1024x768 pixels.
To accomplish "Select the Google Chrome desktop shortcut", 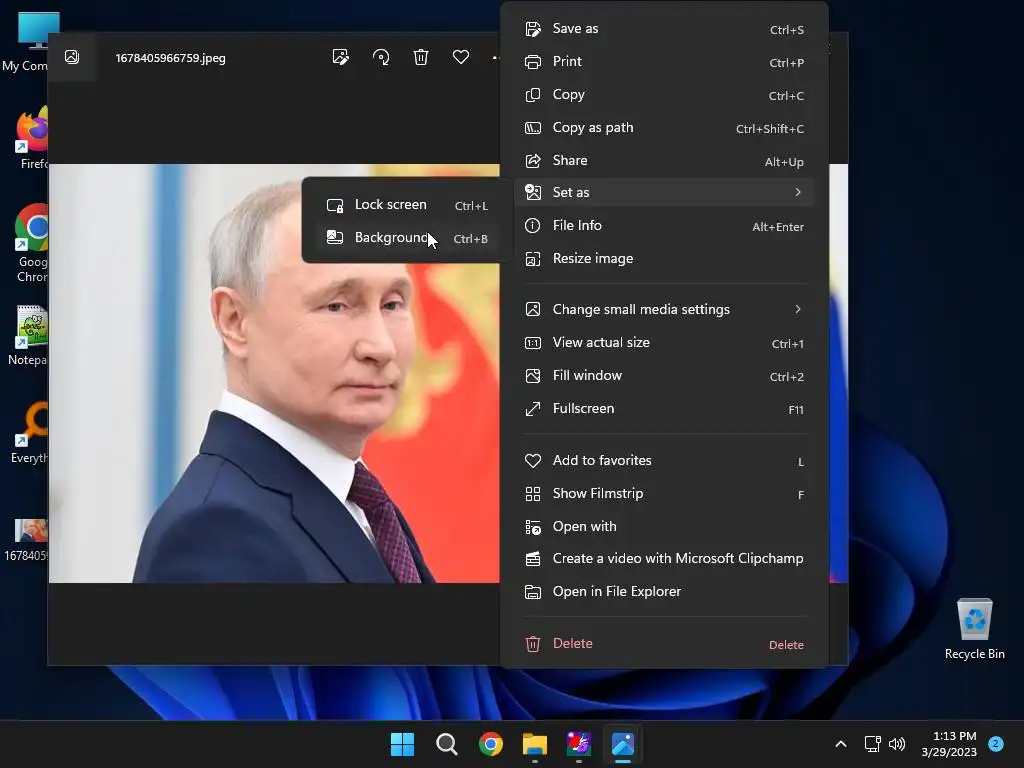I will tap(31, 244).
